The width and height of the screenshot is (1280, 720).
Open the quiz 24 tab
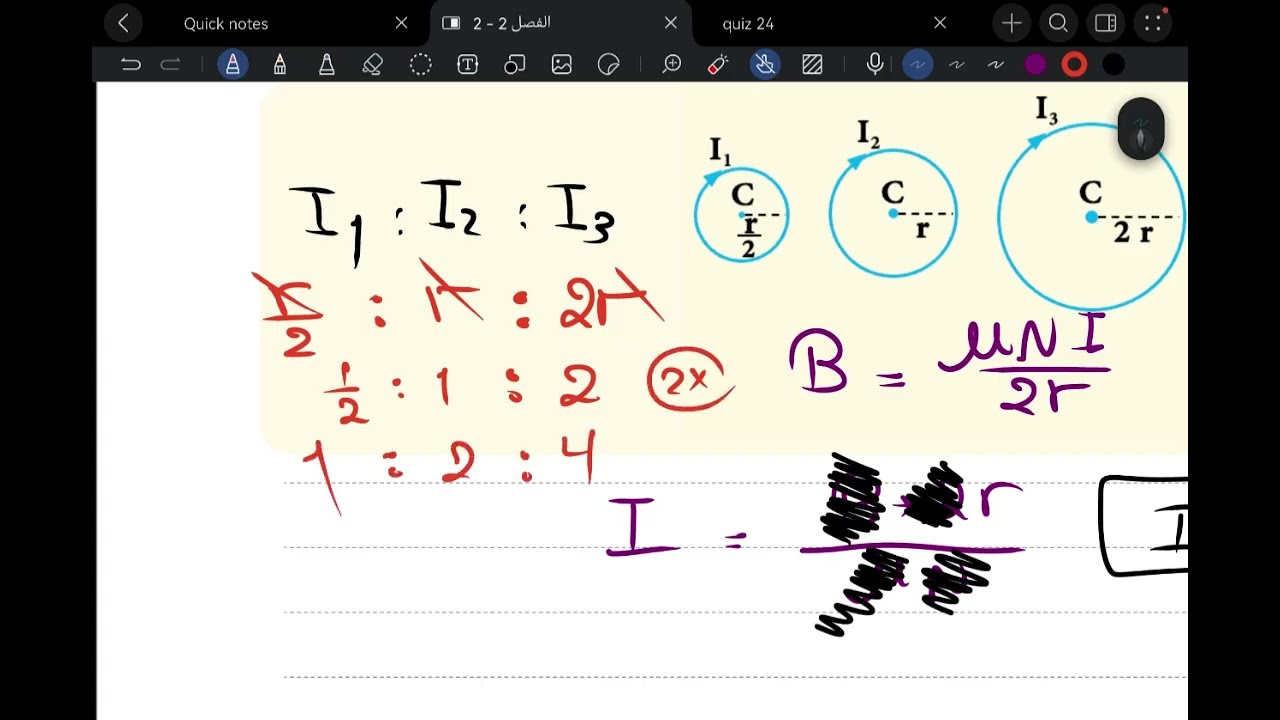[x=748, y=23]
